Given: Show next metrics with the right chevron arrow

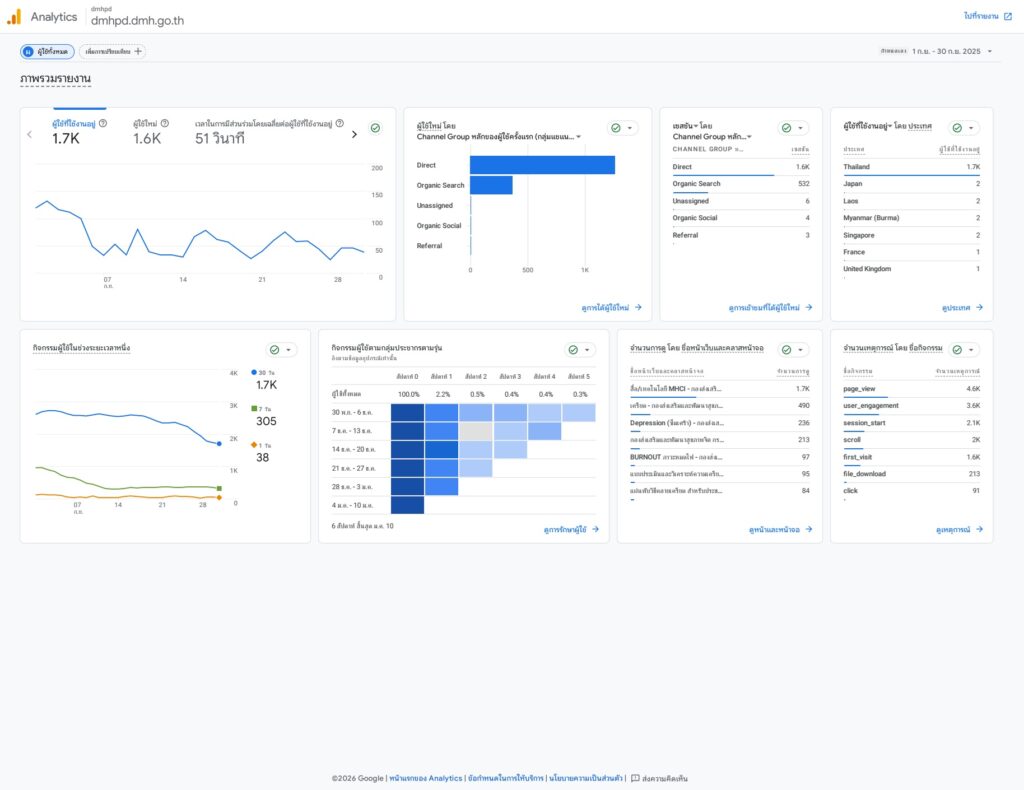Looking at the screenshot, I should 354,134.
